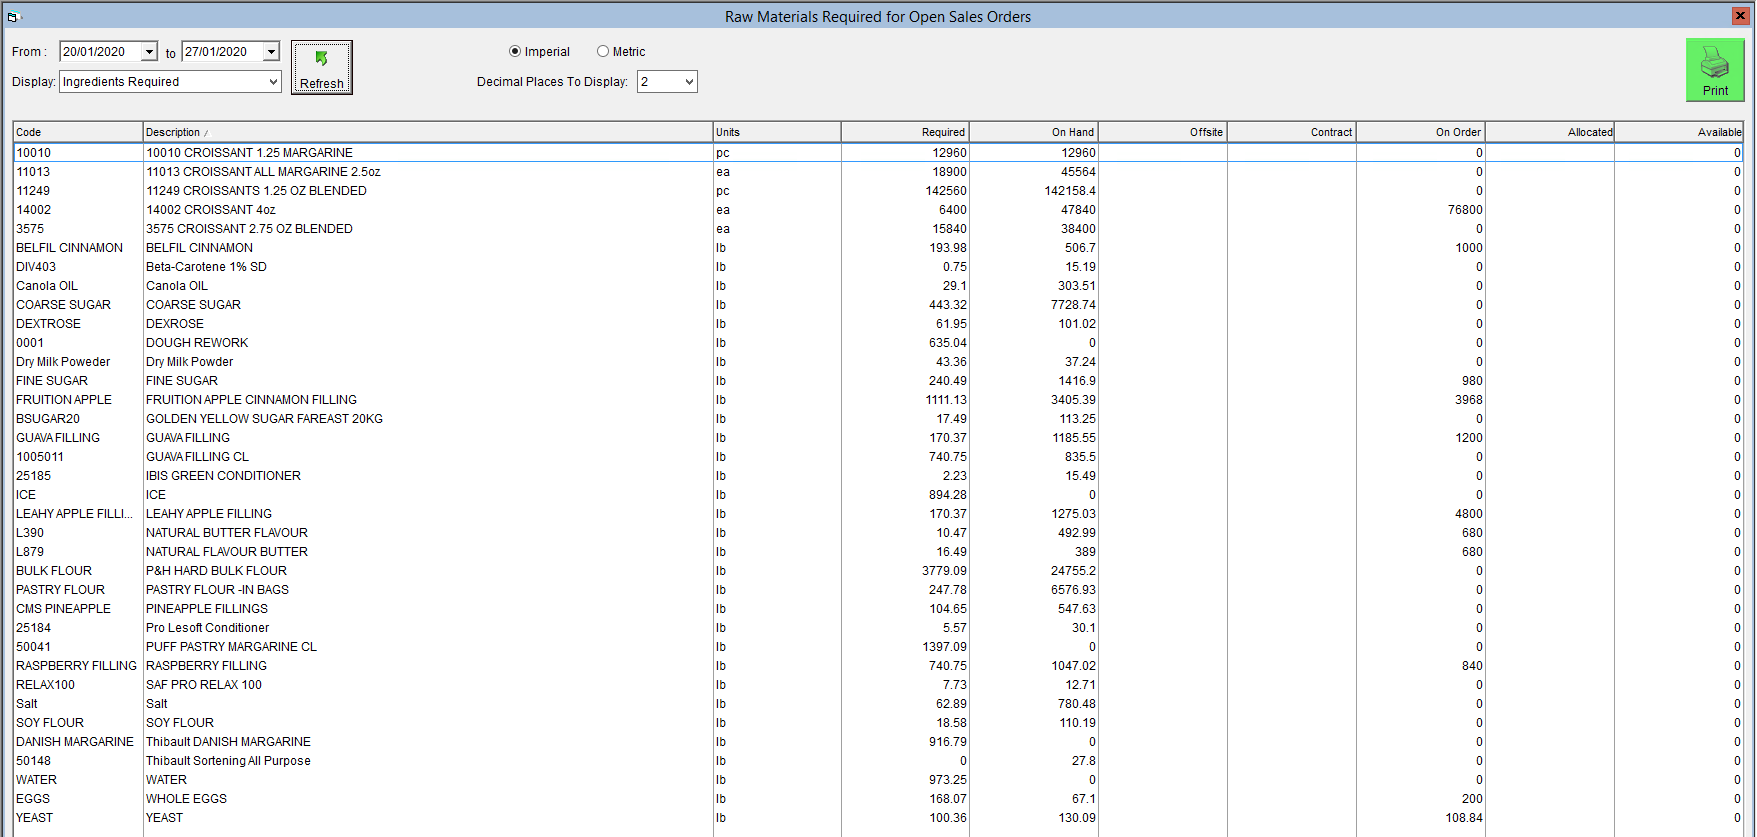Image resolution: width=1757 pixels, height=837 pixels.
Task: Click the Contract column header
Action: [1292, 132]
